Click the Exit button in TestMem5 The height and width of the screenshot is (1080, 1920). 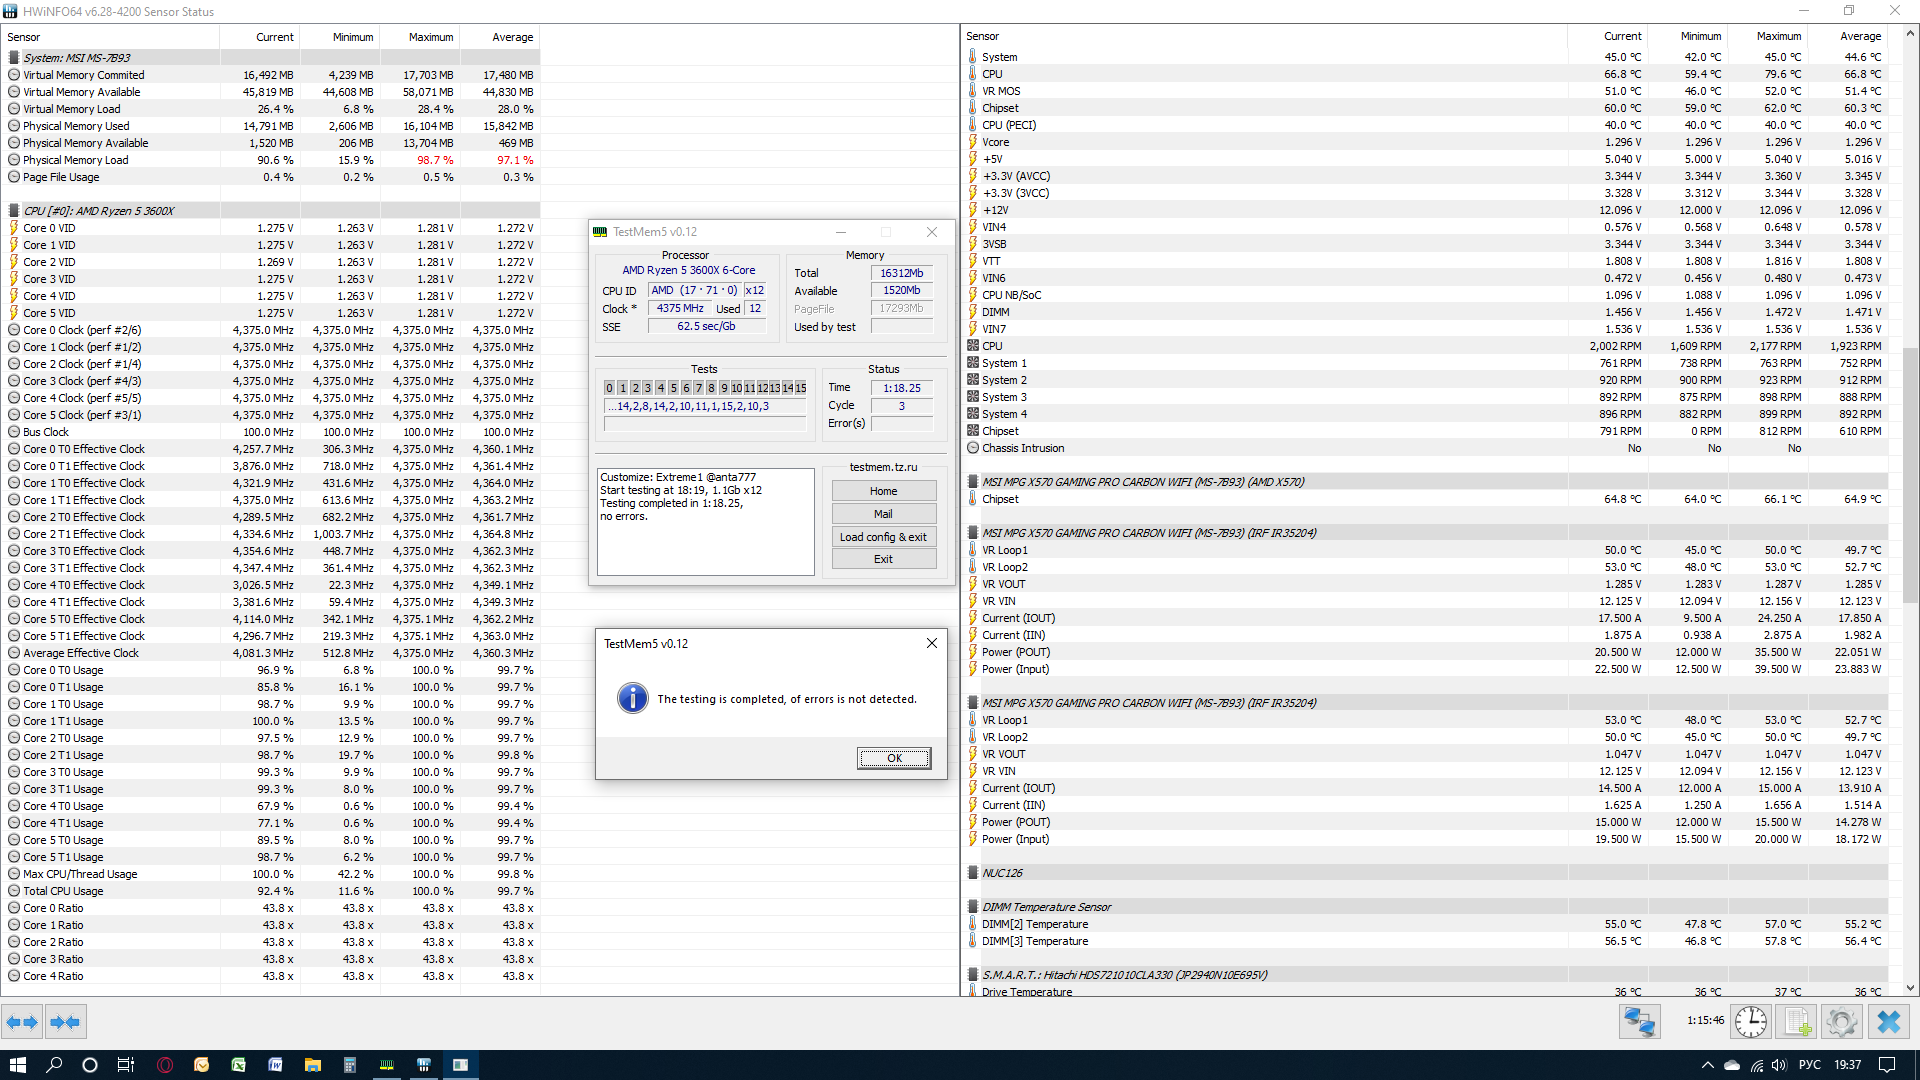pyautogui.click(x=883, y=559)
